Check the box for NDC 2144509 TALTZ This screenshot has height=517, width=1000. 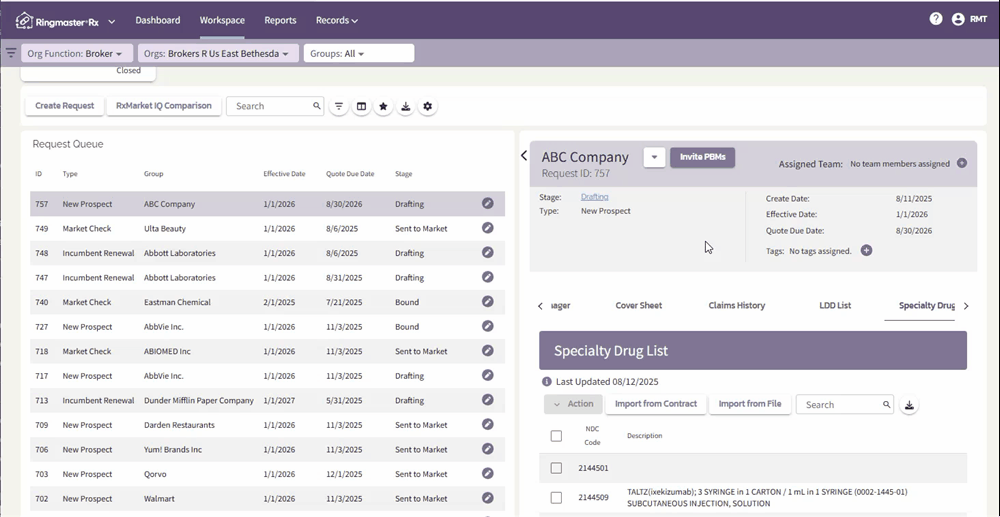556,497
